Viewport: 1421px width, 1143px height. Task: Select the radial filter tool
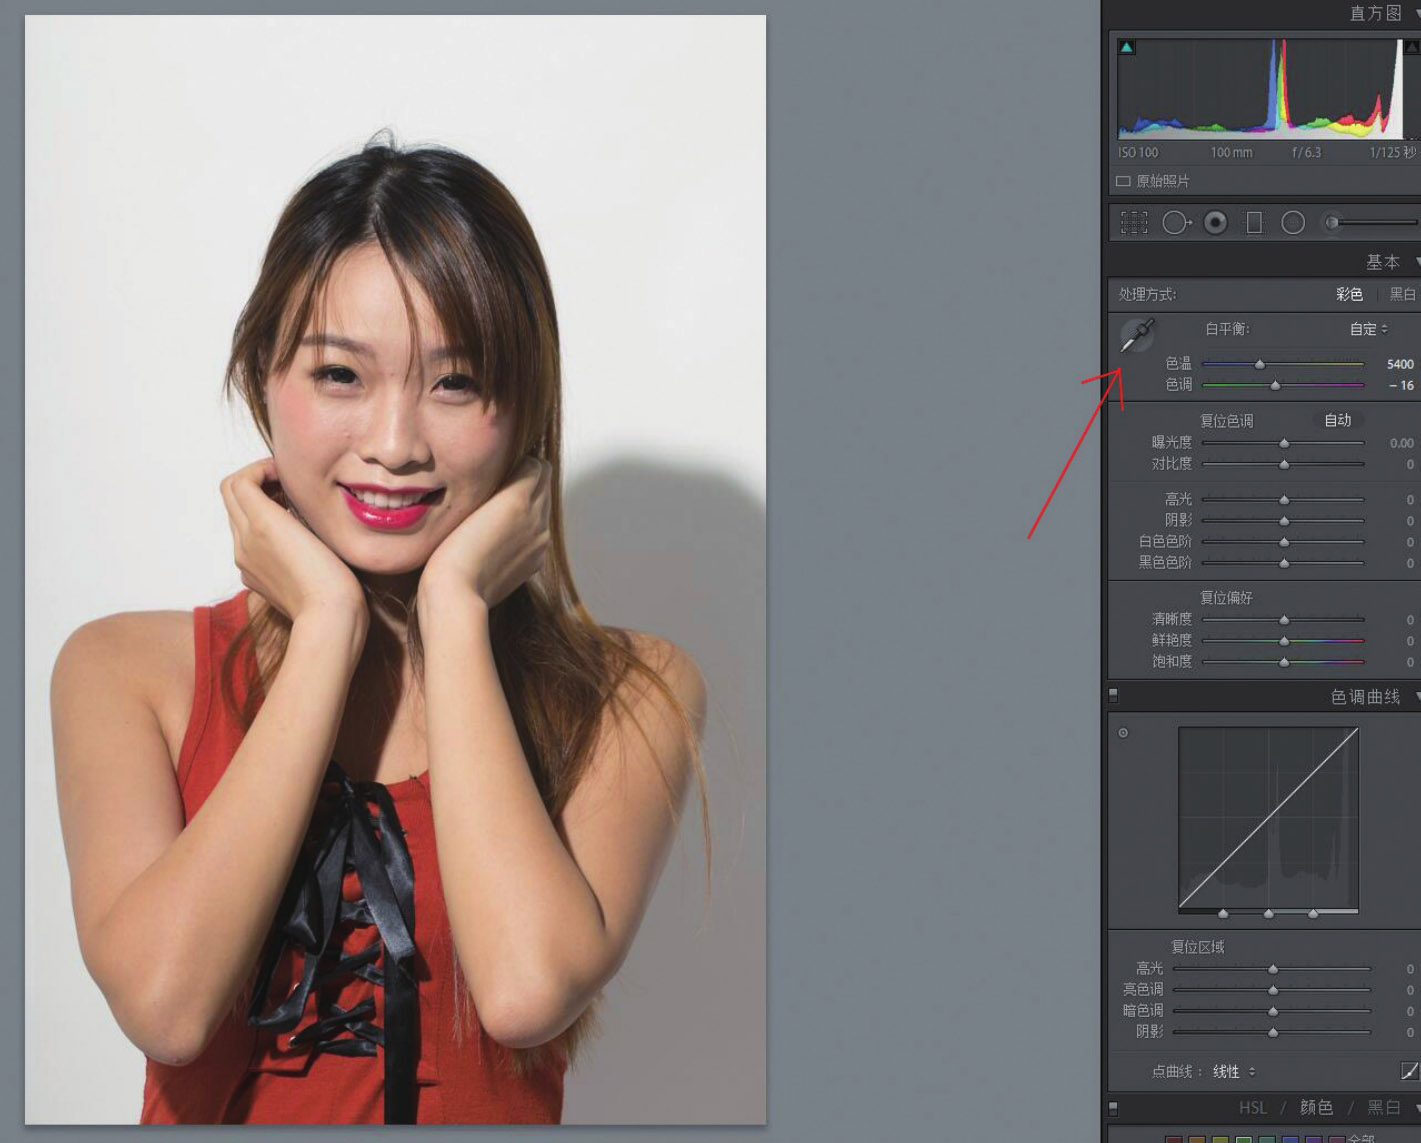click(x=1293, y=223)
